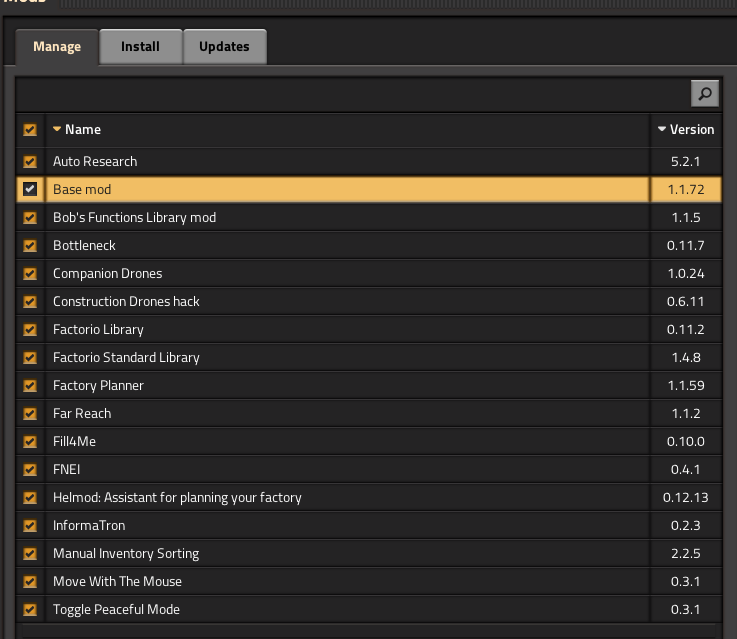Switch to the Manage tab
Viewport: 737px width, 639px height.
click(x=57, y=47)
